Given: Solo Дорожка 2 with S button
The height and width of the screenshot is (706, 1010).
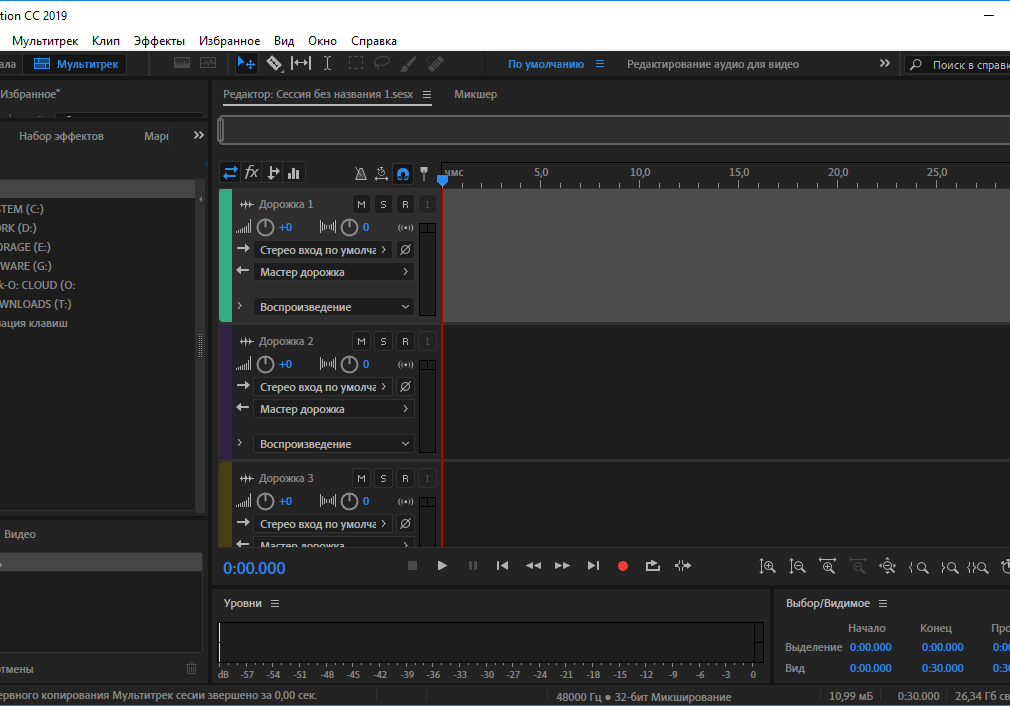Looking at the screenshot, I should 383,341.
